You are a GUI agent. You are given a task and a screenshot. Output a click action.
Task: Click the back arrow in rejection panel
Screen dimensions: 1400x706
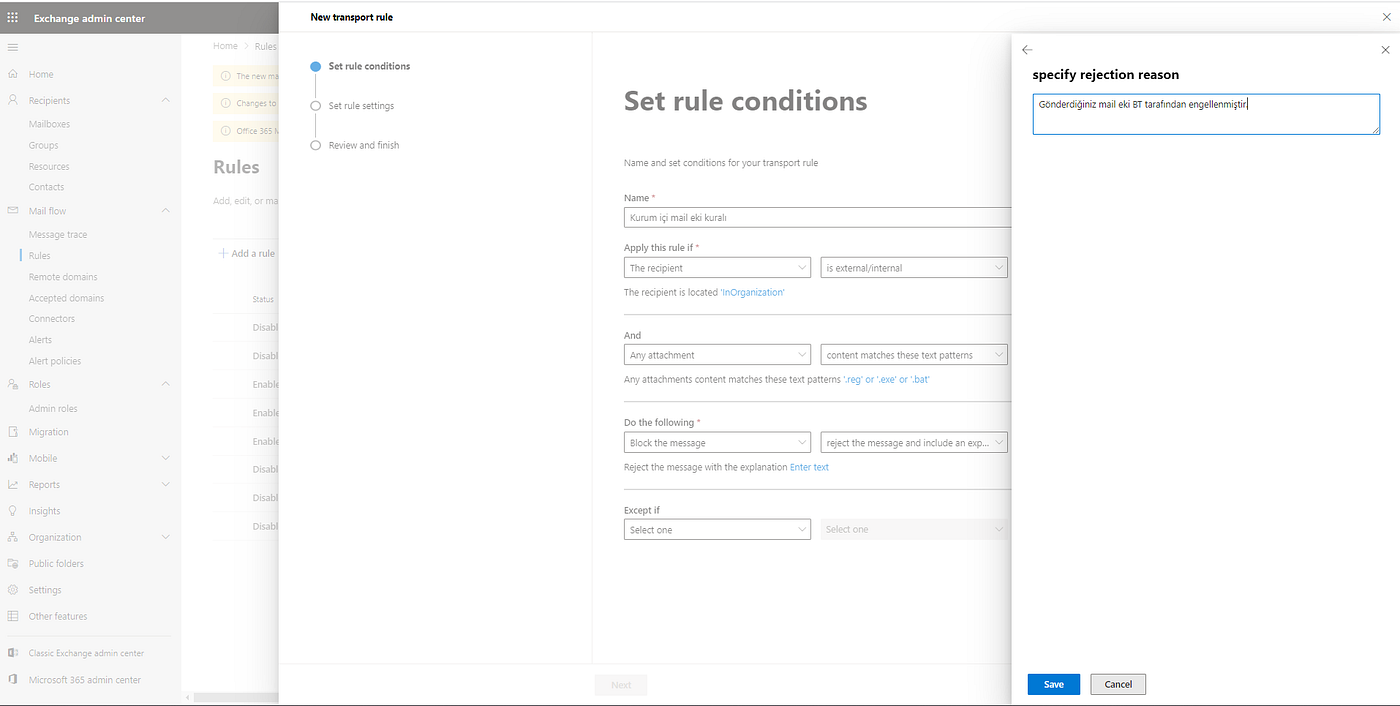pos(1027,50)
